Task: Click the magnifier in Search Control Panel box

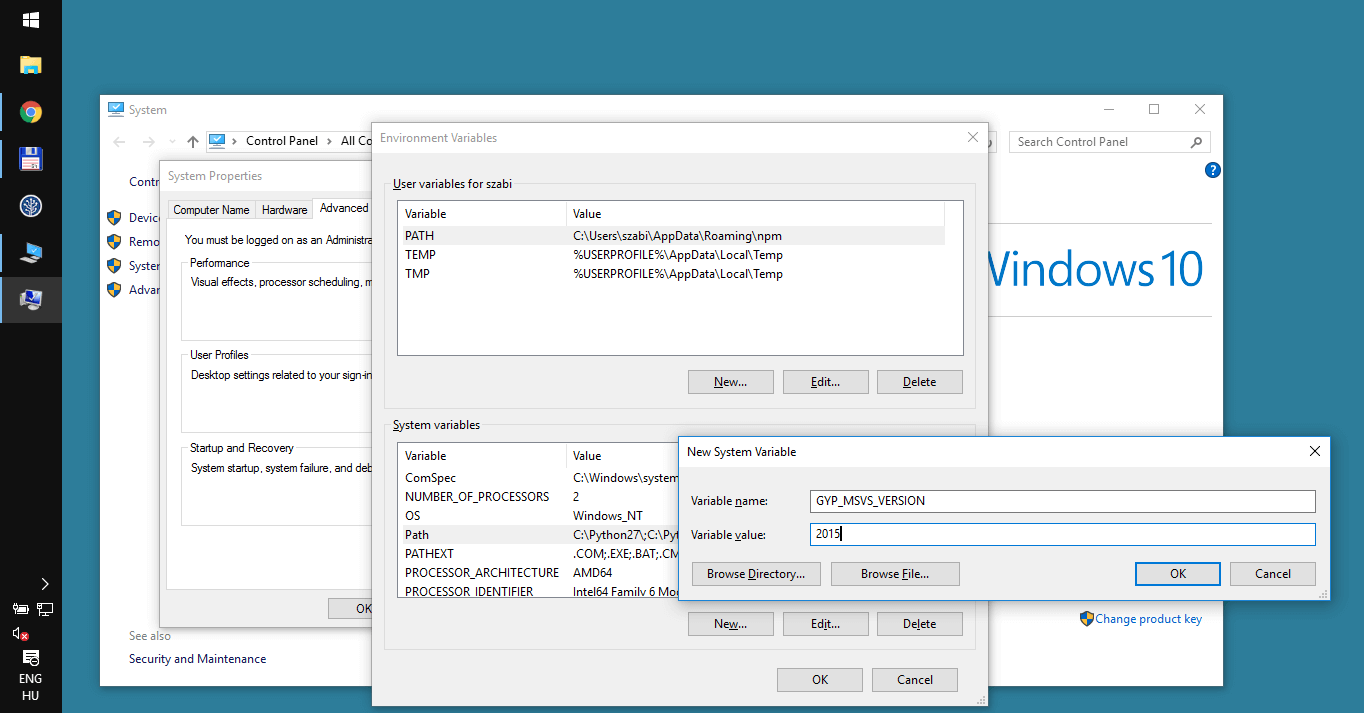Action: (1196, 141)
